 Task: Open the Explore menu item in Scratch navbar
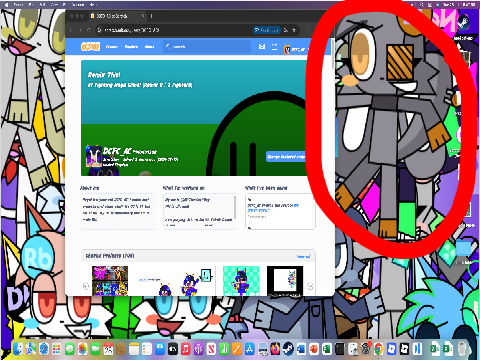pyautogui.click(x=131, y=47)
